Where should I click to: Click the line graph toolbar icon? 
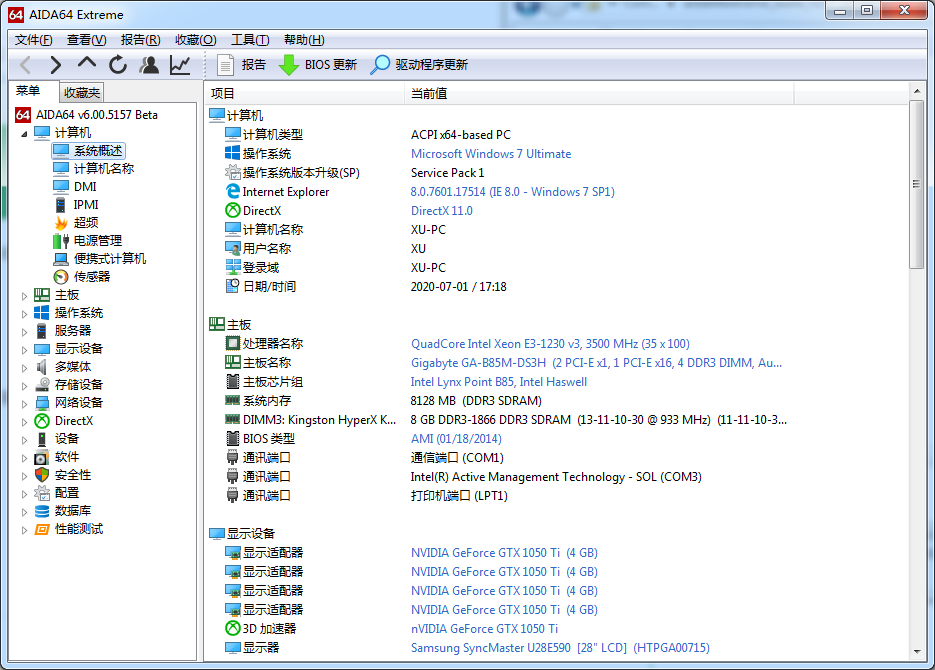point(180,65)
